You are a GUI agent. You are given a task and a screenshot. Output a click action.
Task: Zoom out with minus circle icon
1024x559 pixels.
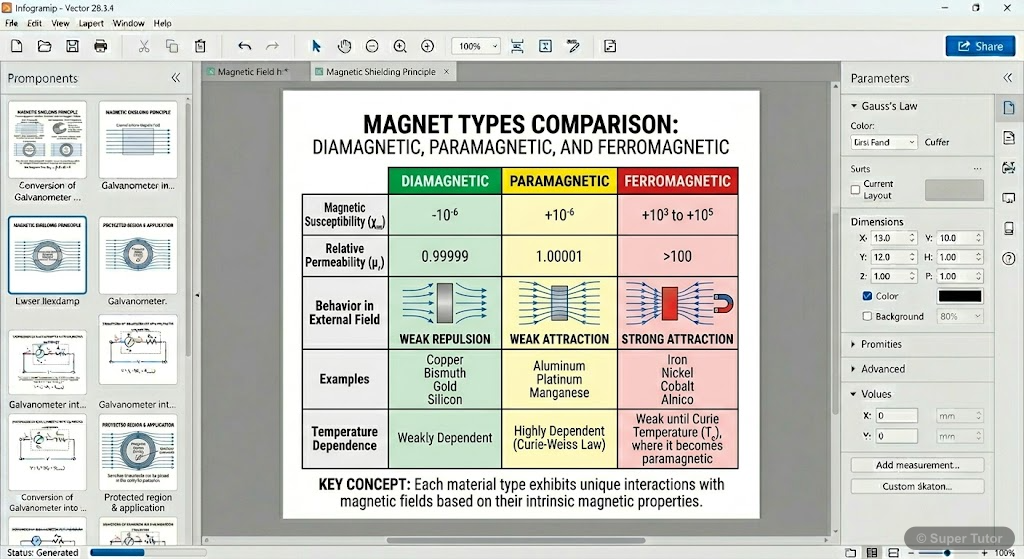(372, 46)
